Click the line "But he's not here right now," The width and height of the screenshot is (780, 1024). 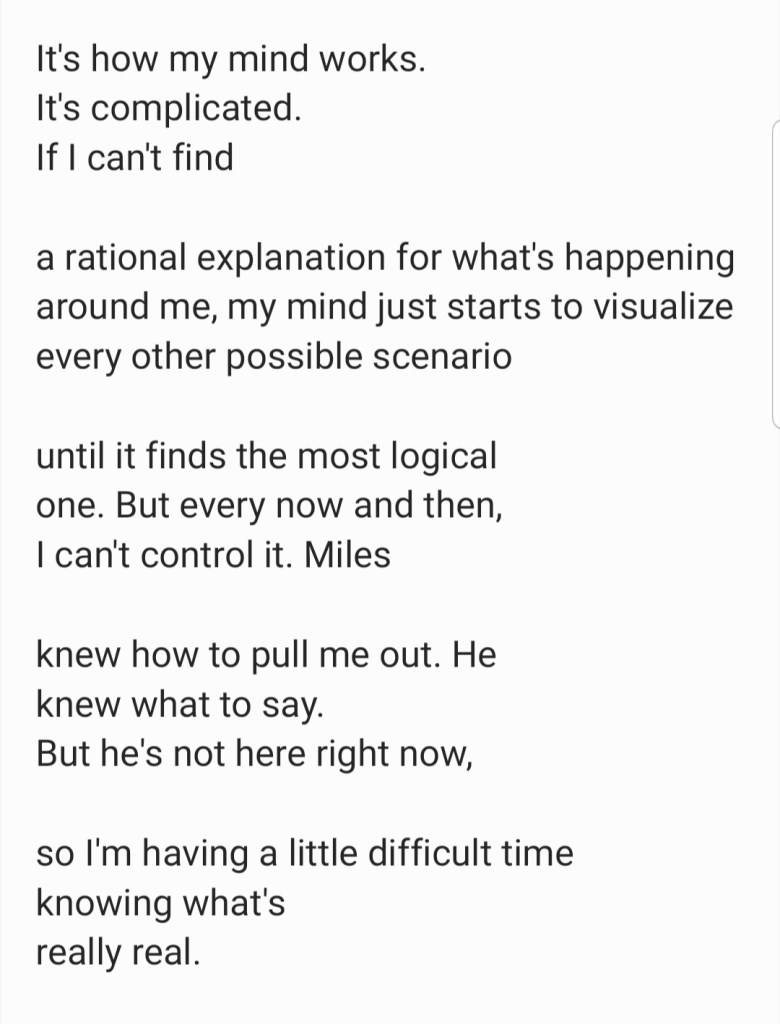click(254, 754)
